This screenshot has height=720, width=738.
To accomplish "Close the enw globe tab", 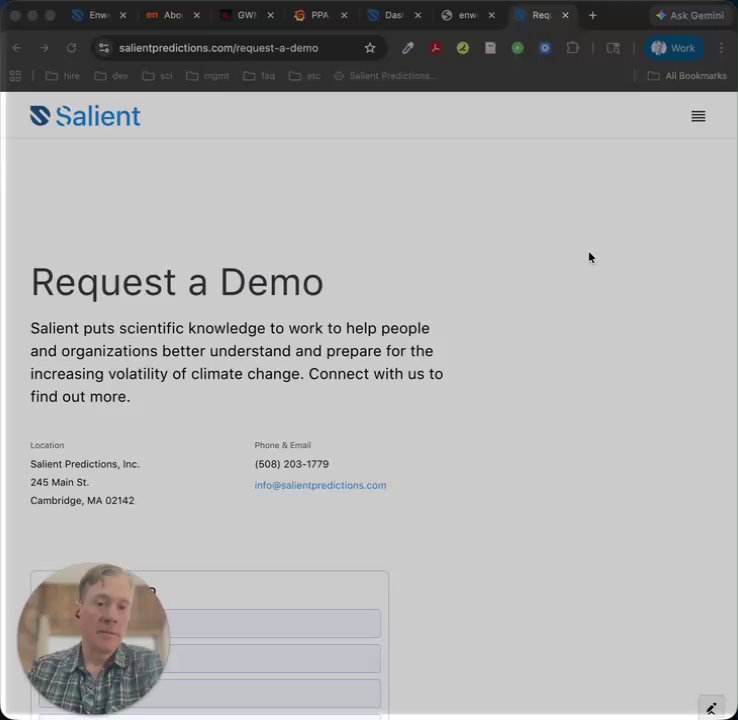I will pyautogui.click(x=491, y=16).
